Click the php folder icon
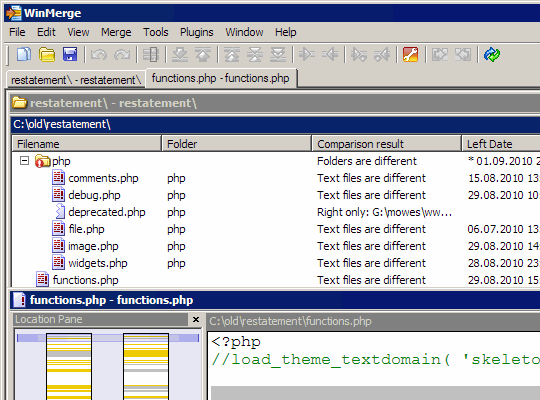540x400 pixels. (43, 161)
